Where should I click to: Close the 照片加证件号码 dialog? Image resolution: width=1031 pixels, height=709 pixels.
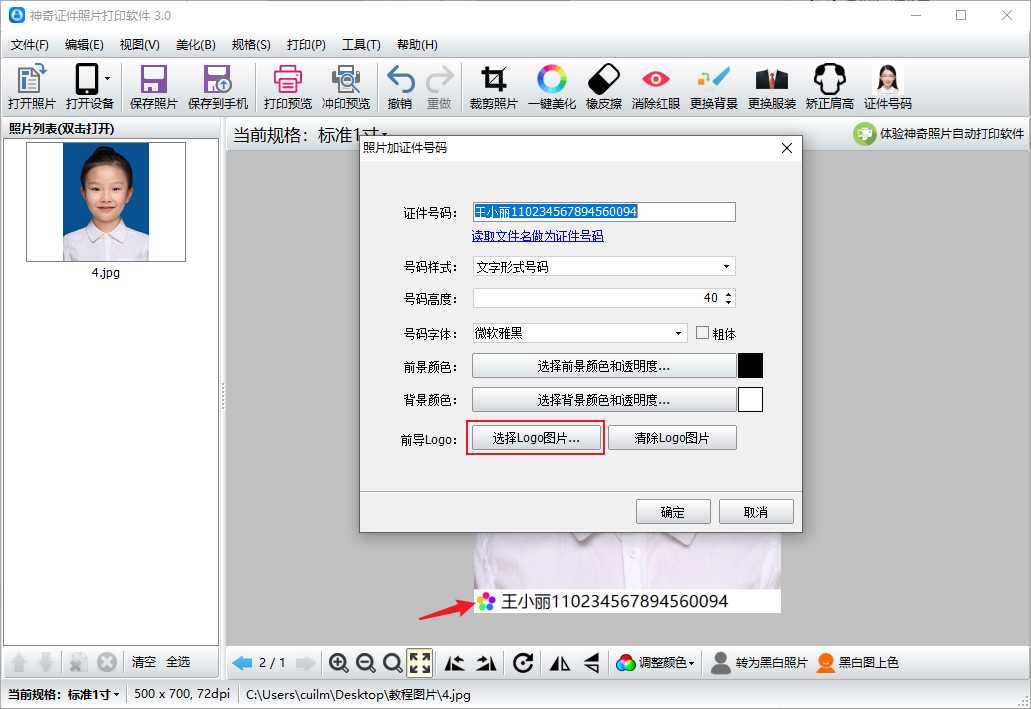tap(786, 148)
